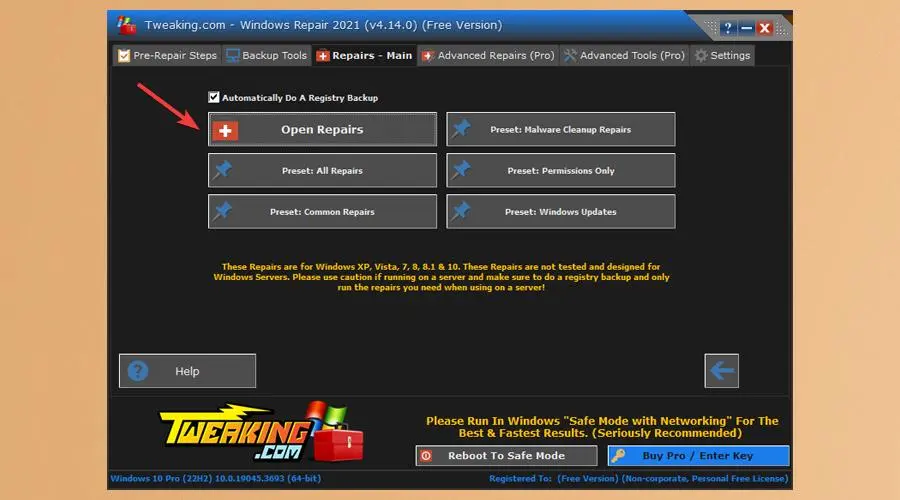Switch to the Backup Tools tab
The width and height of the screenshot is (900, 500).
coord(266,56)
